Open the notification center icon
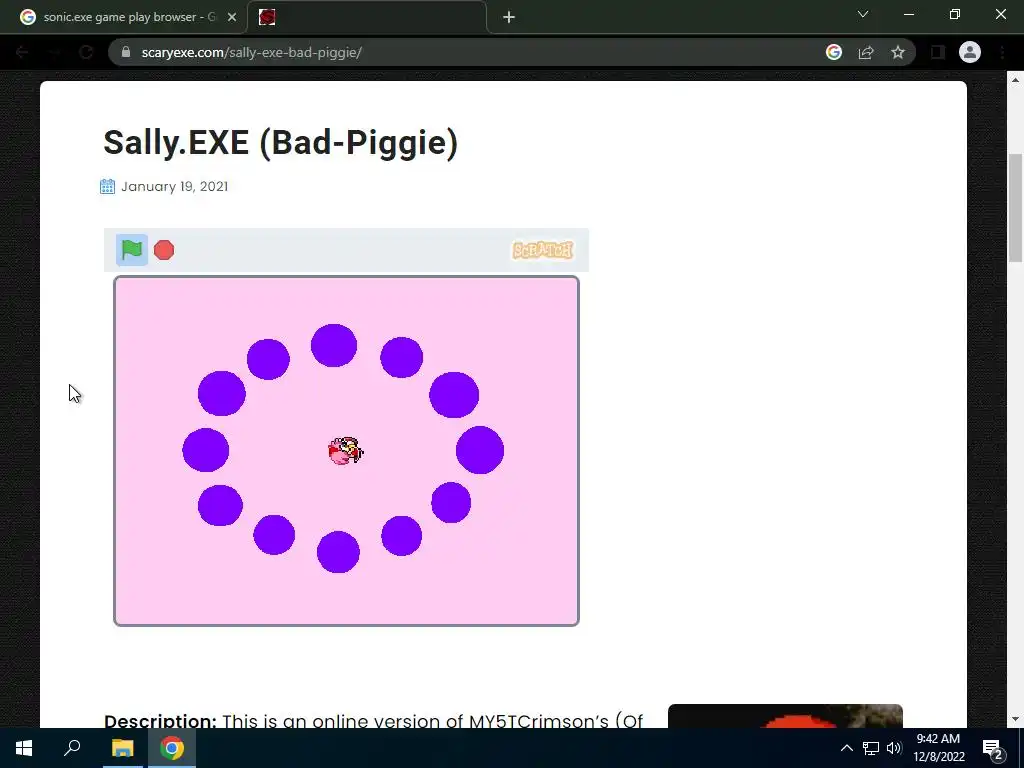The image size is (1024, 768). coord(993,748)
